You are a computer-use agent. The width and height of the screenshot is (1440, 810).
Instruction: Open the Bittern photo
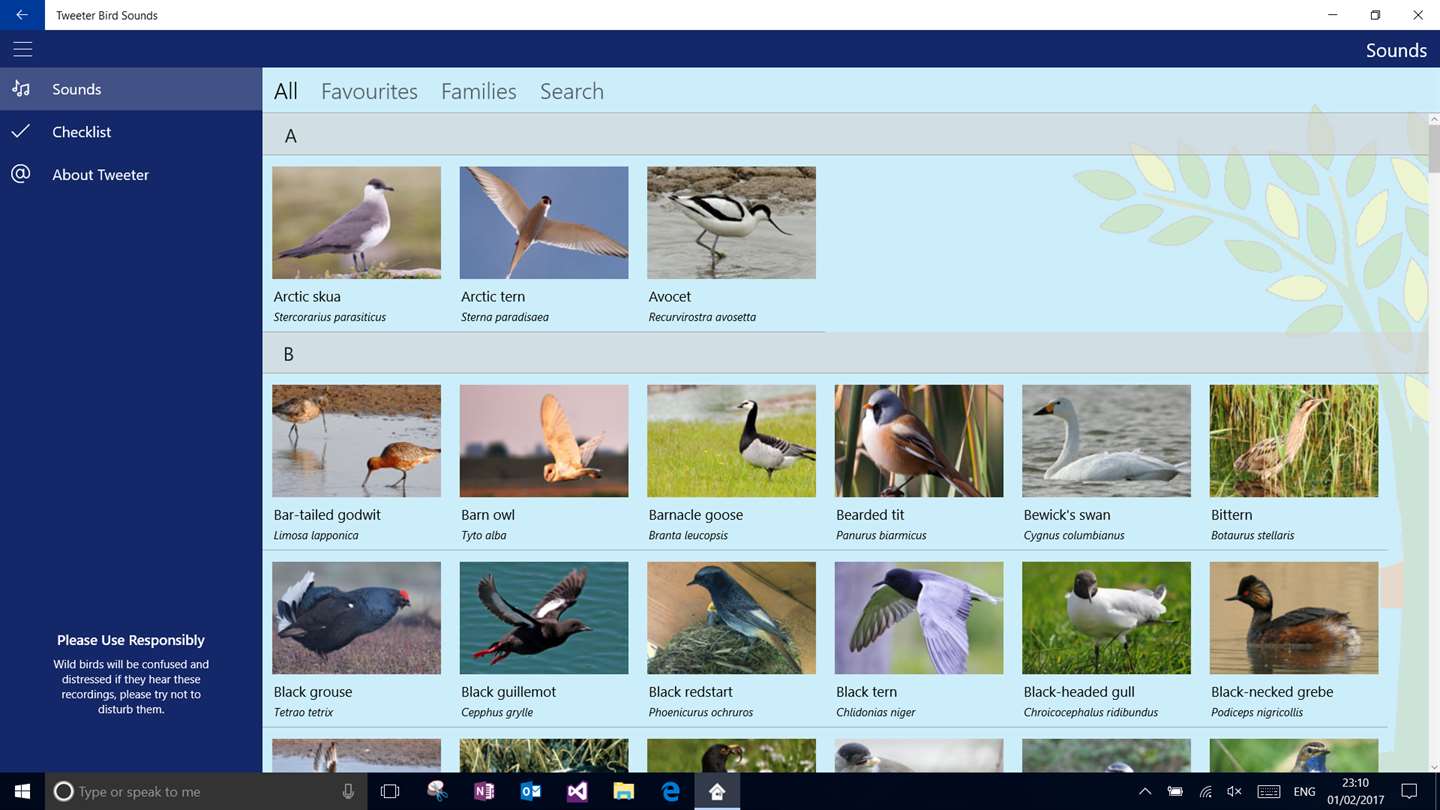click(x=1294, y=441)
